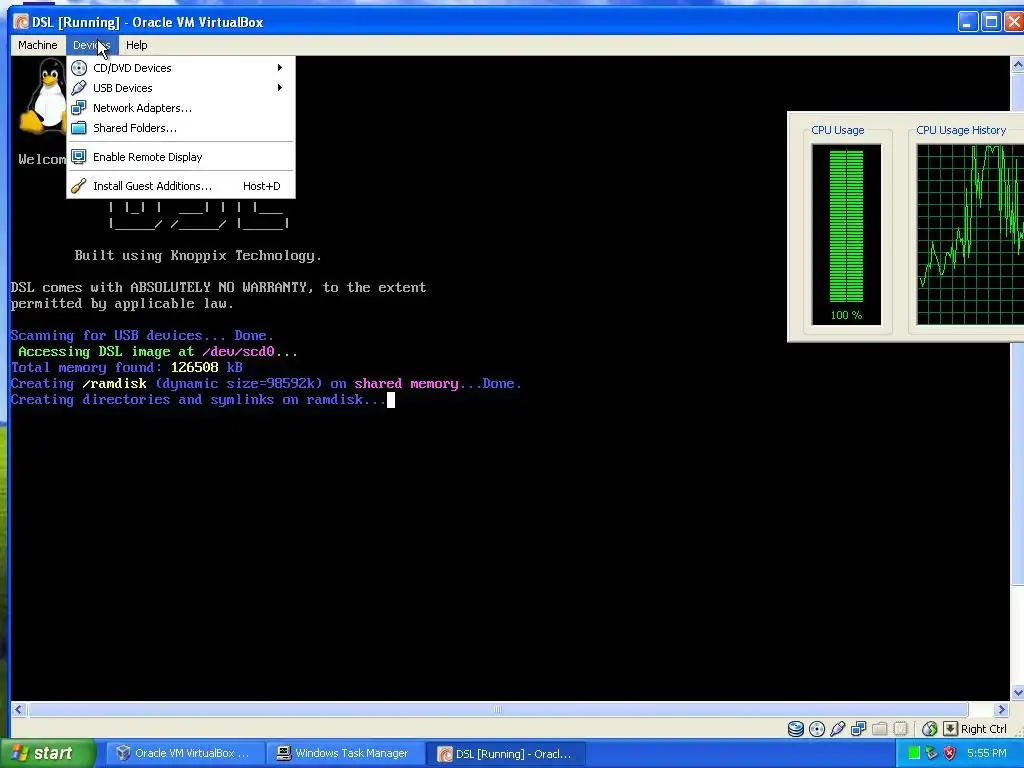Viewport: 1024px width, 768px height.
Task: Click the Remote Display monitor icon
Action: [79, 157]
